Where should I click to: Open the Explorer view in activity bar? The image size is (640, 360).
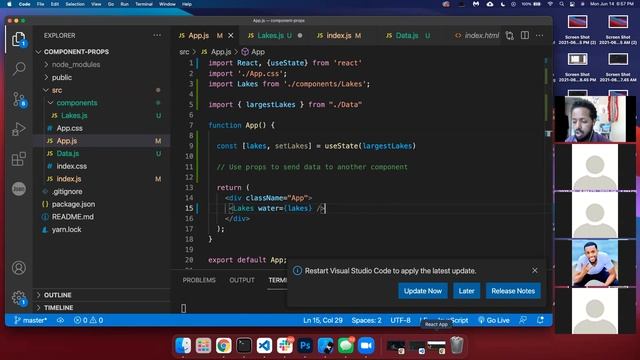(18, 40)
